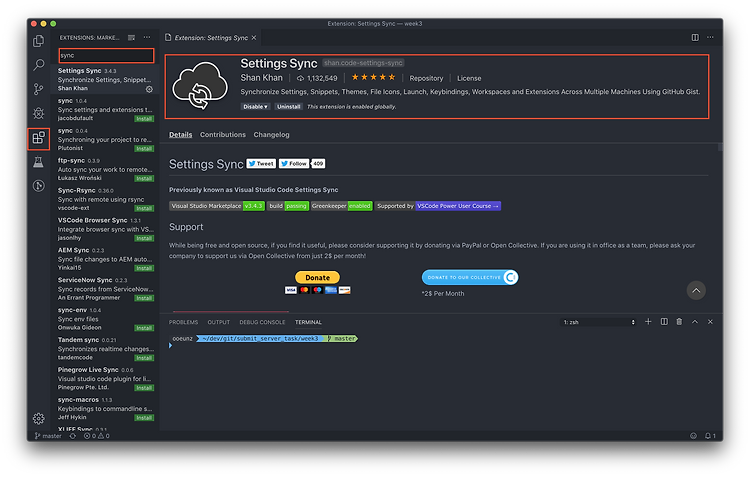
Task: Click the VSCode Power User Course badge
Action: point(458,206)
